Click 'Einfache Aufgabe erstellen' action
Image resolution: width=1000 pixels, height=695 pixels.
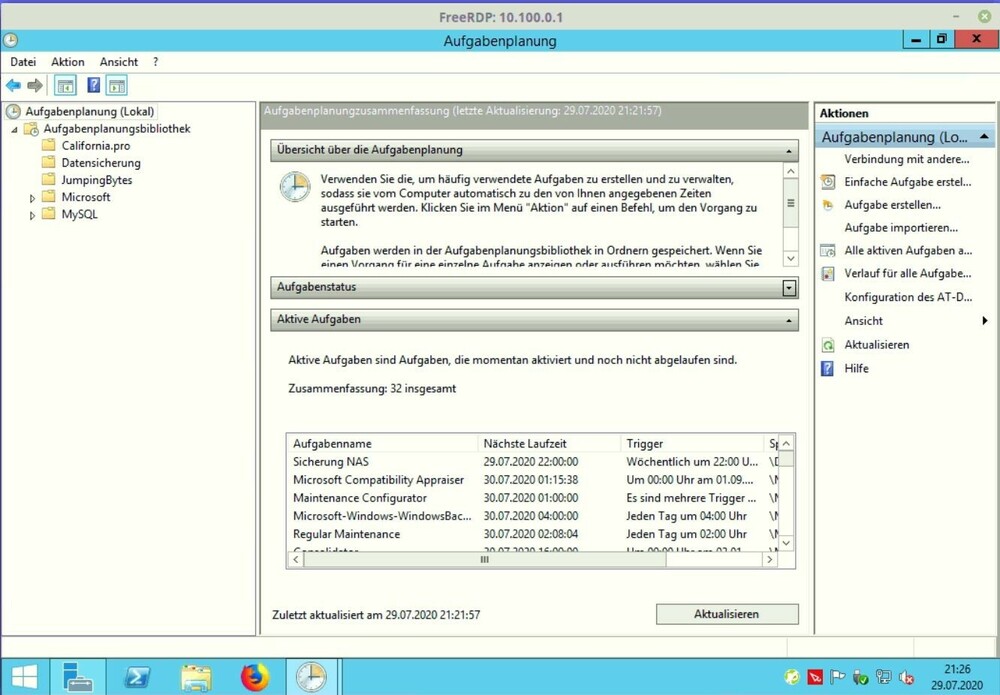coord(907,182)
